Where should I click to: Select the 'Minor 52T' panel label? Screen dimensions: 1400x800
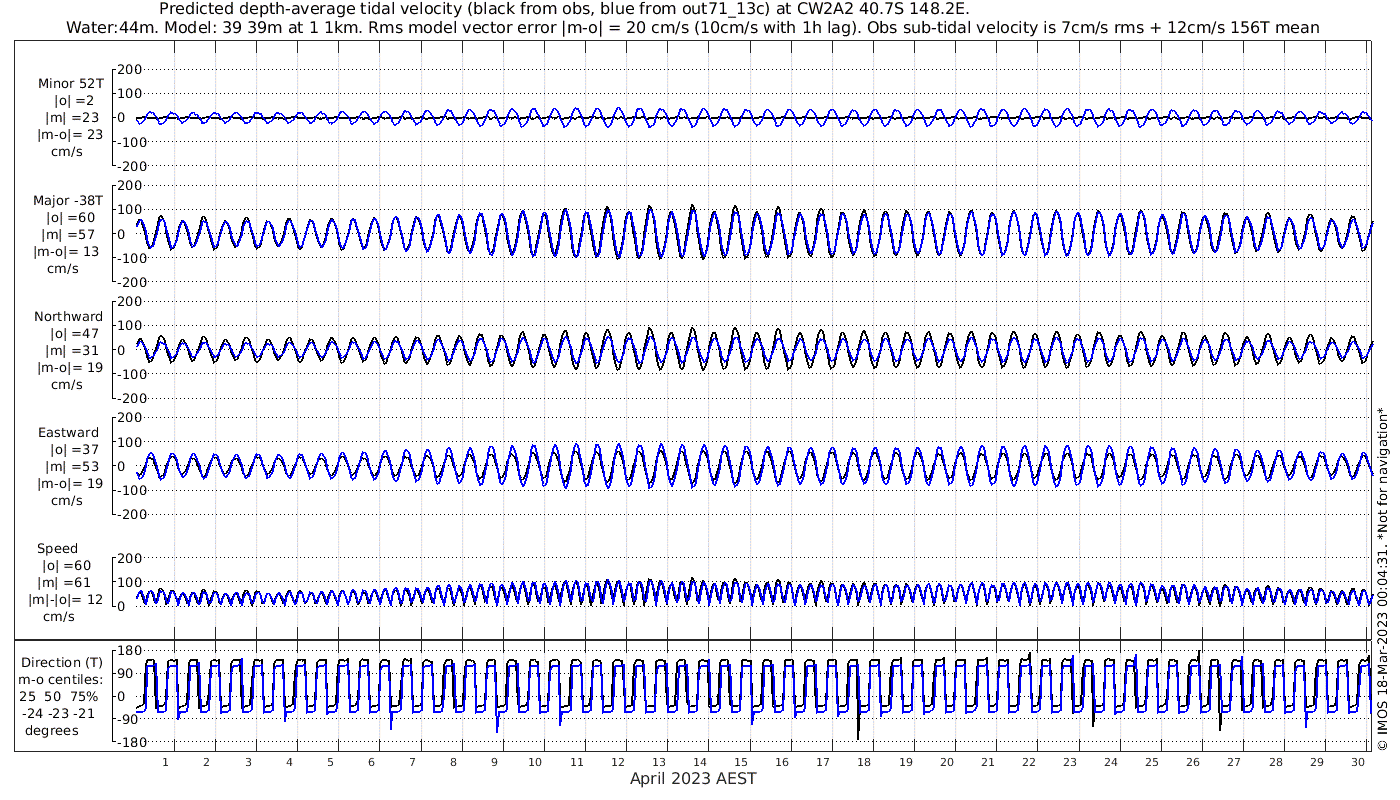pos(70,84)
